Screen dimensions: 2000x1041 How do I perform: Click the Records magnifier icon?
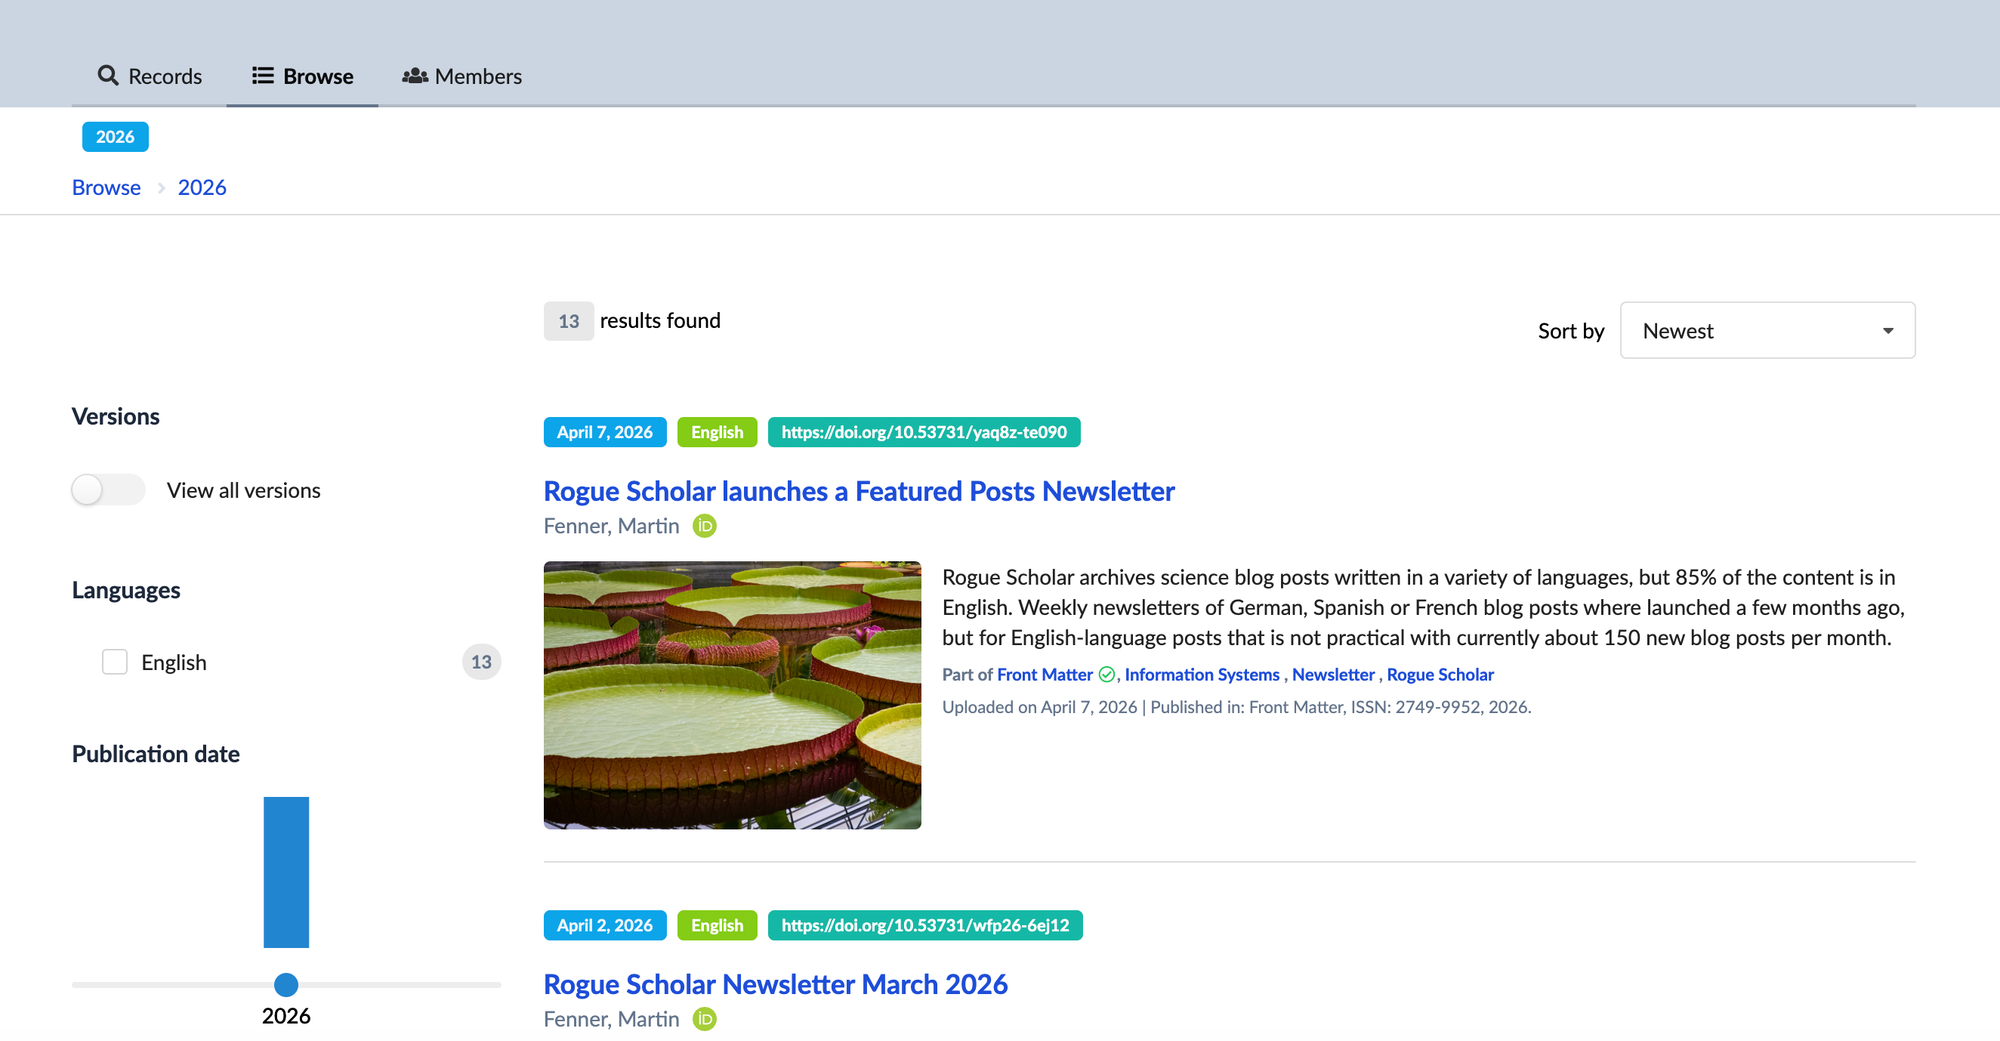[x=108, y=76]
